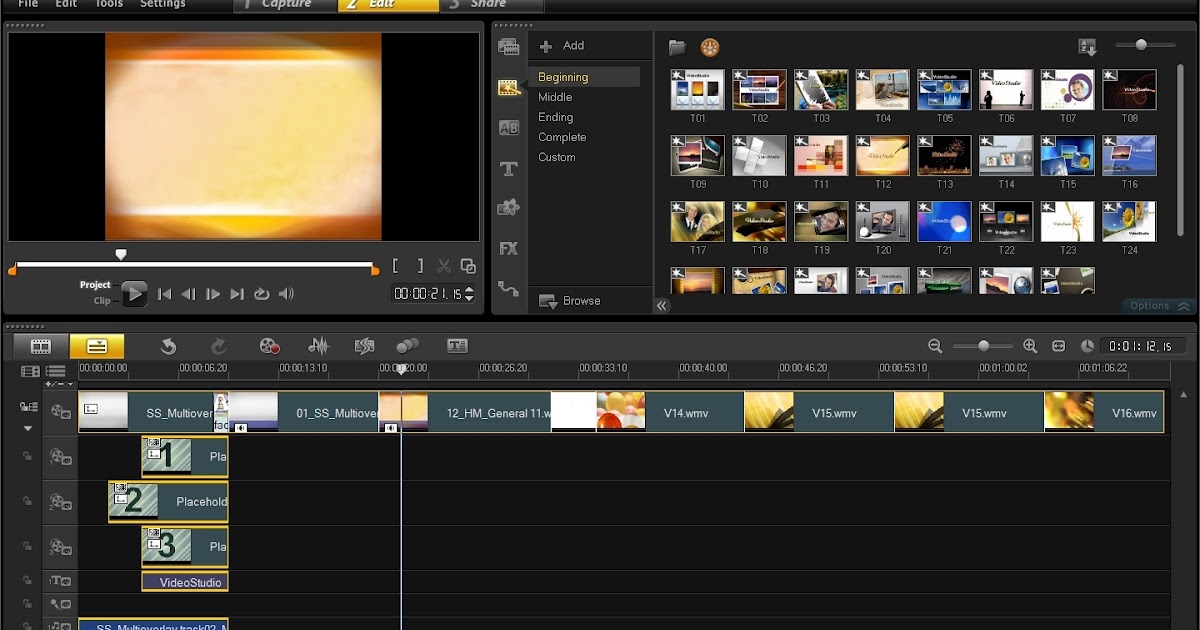Image resolution: width=1200 pixels, height=630 pixels.
Task: Set mark-out point with right bracket
Action: [x=420, y=266]
